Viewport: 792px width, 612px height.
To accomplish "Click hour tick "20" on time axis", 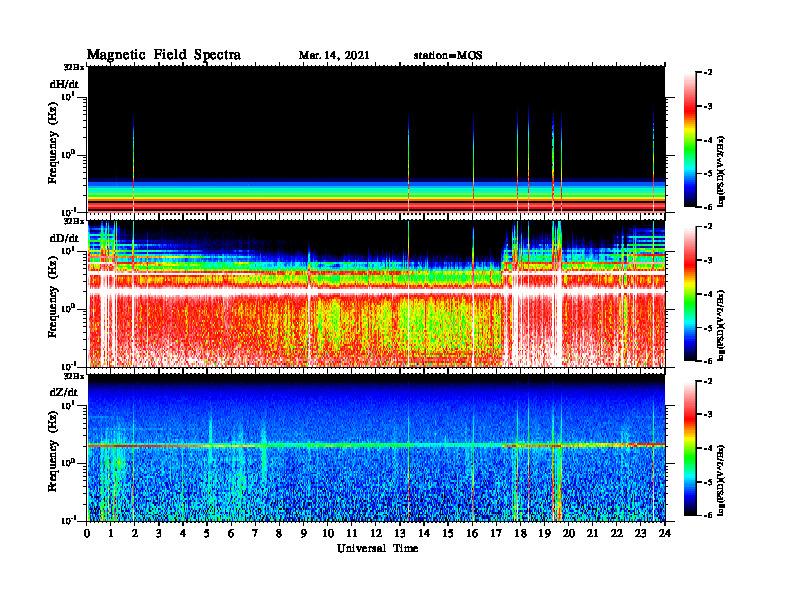I will [x=568, y=533].
